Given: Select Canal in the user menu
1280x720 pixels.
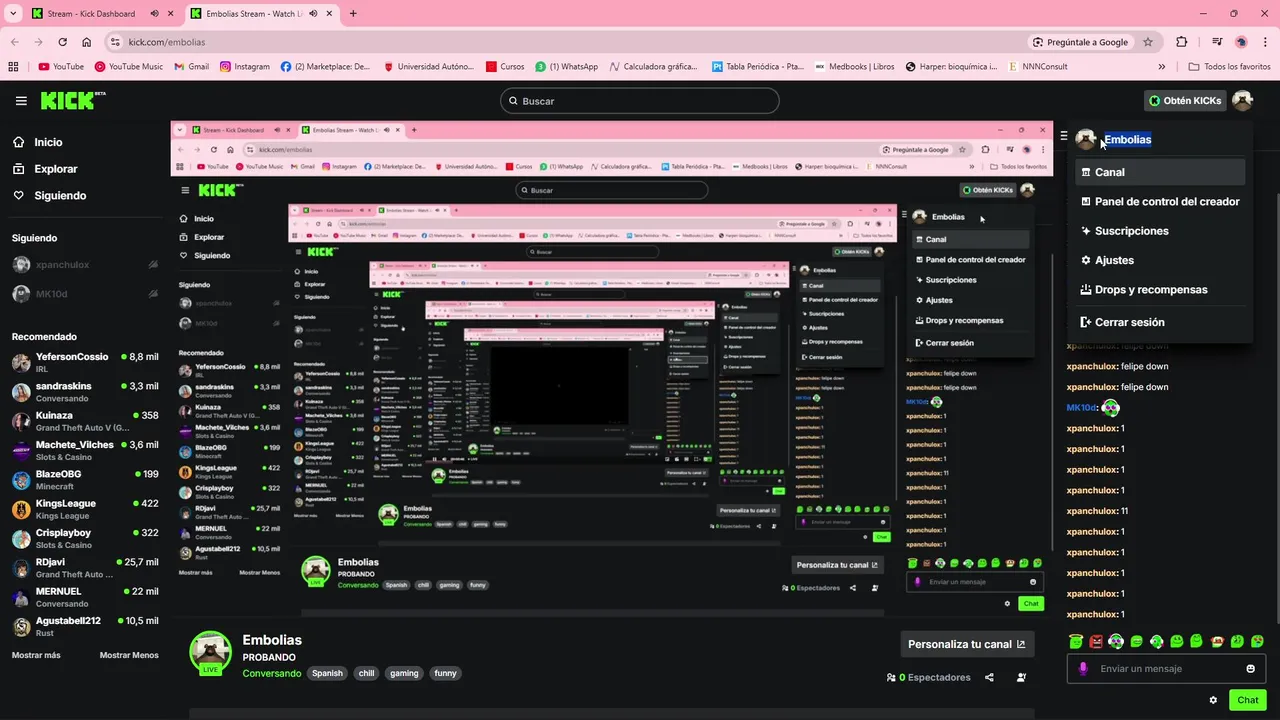Looking at the screenshot, I should [1160, 172].
